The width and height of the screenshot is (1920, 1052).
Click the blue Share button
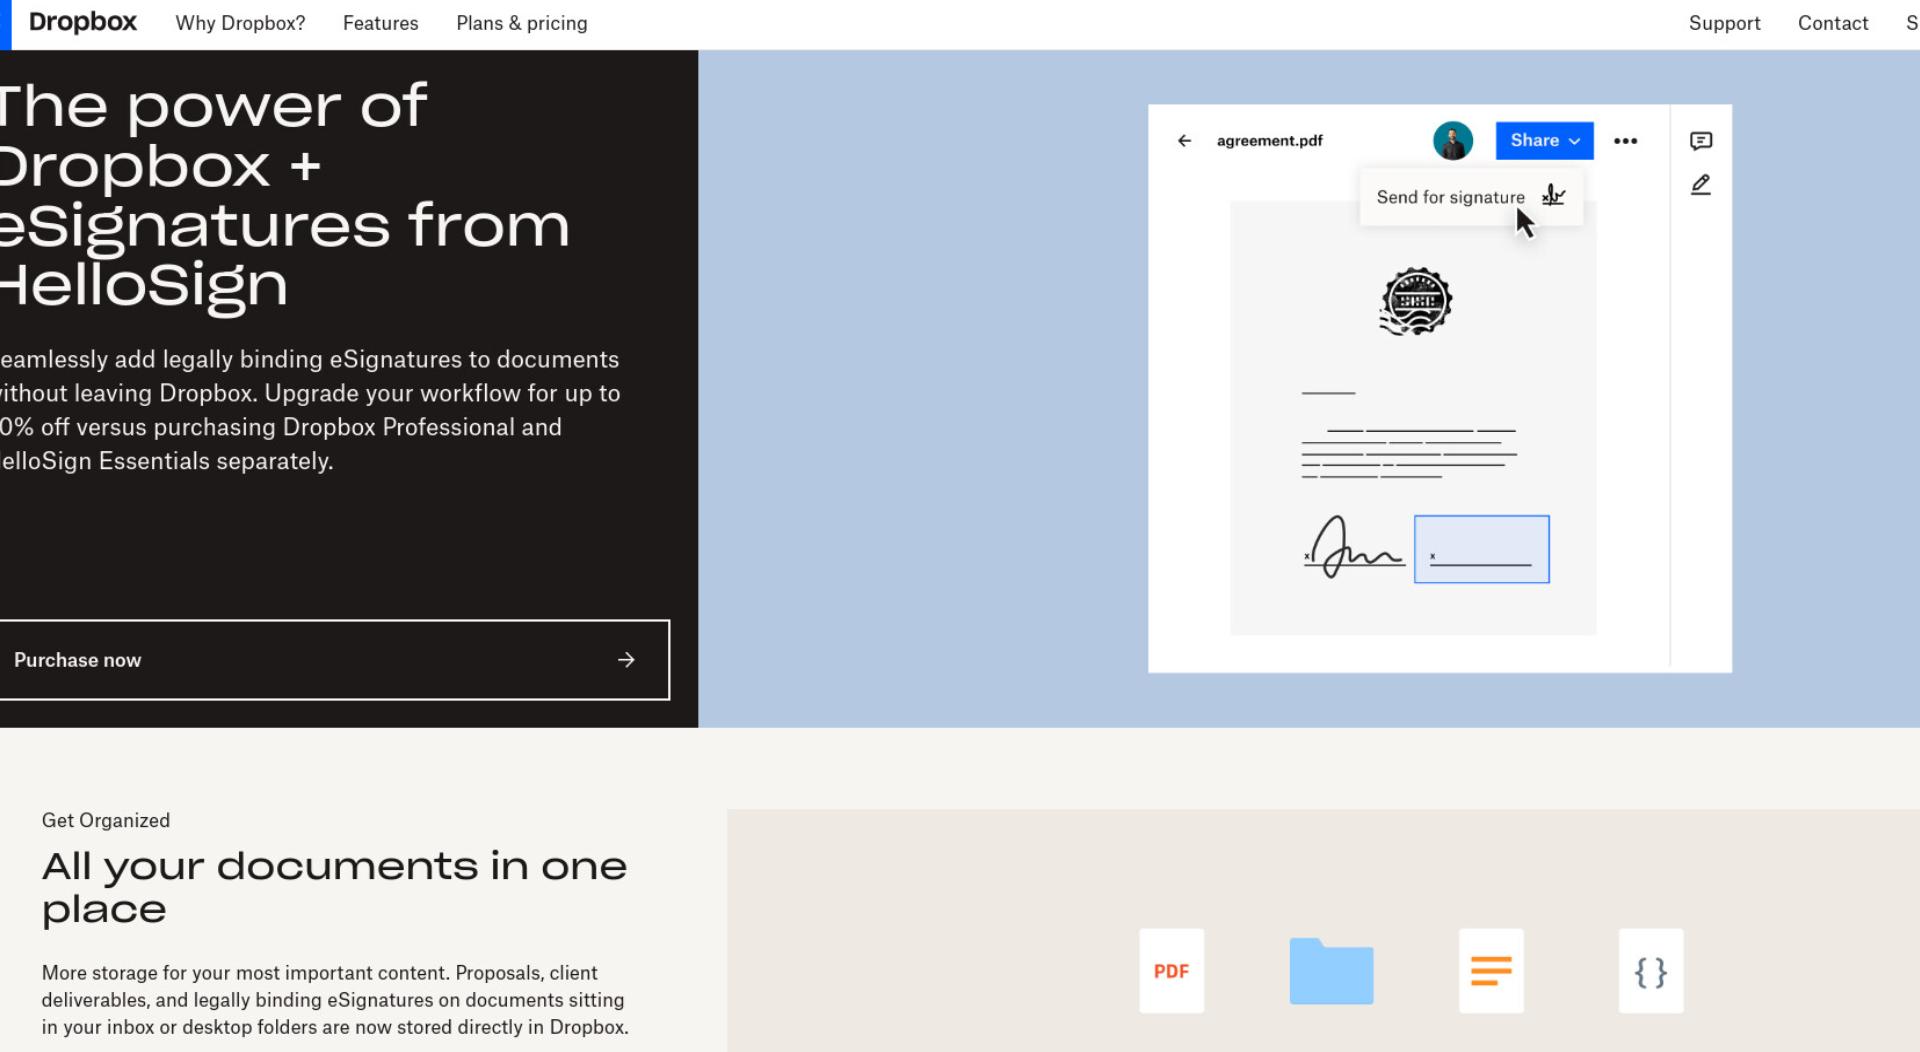pos(1544,141)
